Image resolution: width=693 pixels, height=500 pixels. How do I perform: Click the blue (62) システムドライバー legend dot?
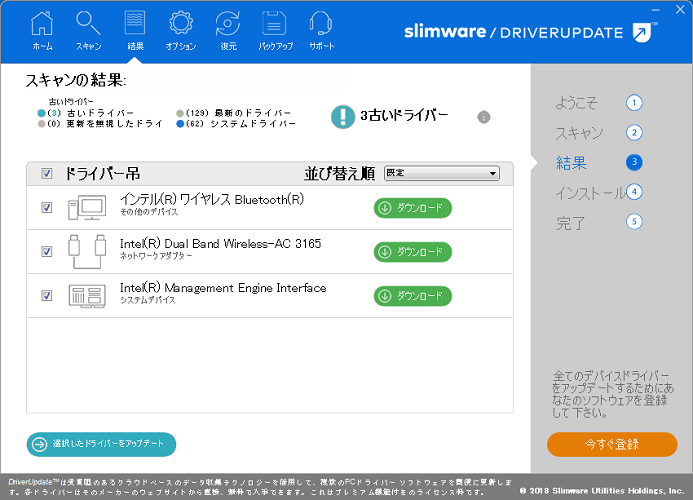tap(180, 124)
